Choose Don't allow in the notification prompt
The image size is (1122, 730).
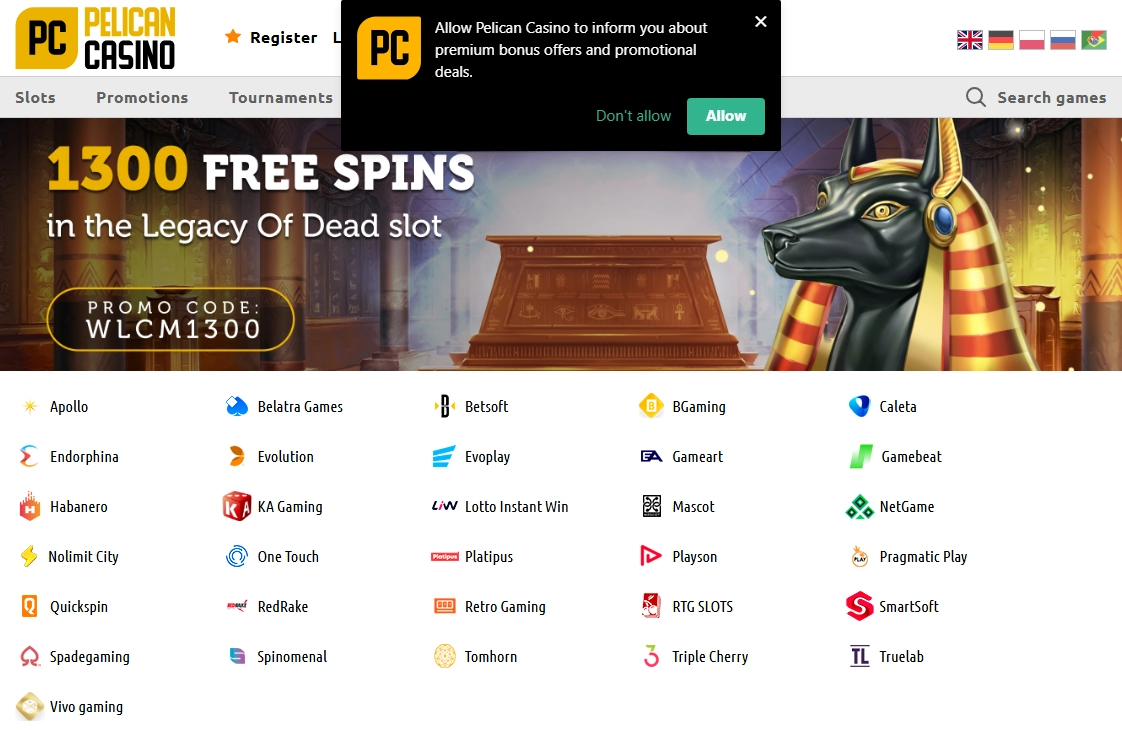coord(633,116)
